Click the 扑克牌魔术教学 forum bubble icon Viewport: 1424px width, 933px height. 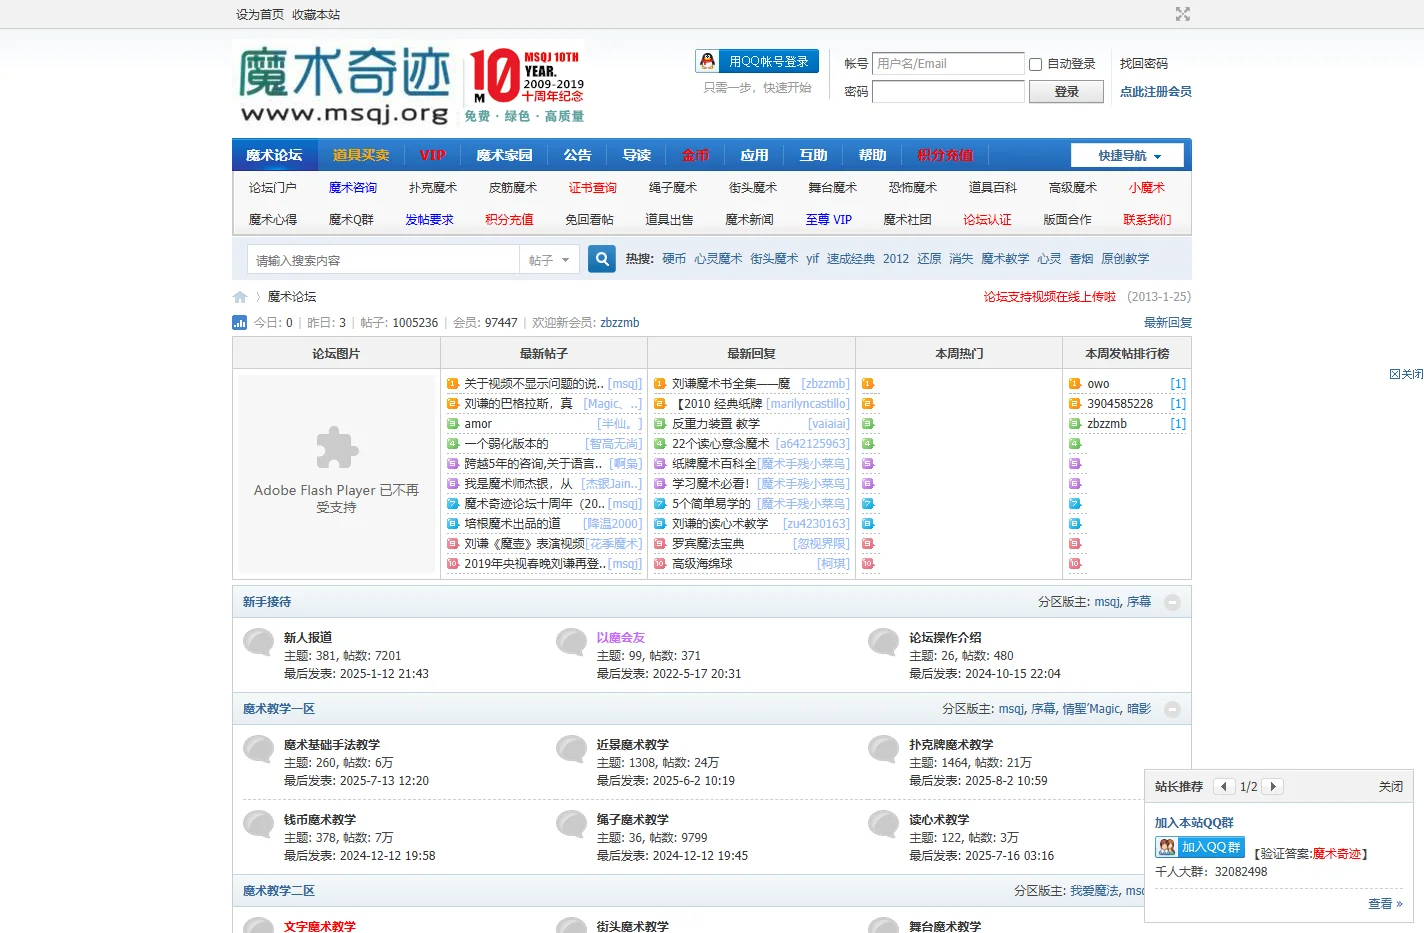pos(884,749)
